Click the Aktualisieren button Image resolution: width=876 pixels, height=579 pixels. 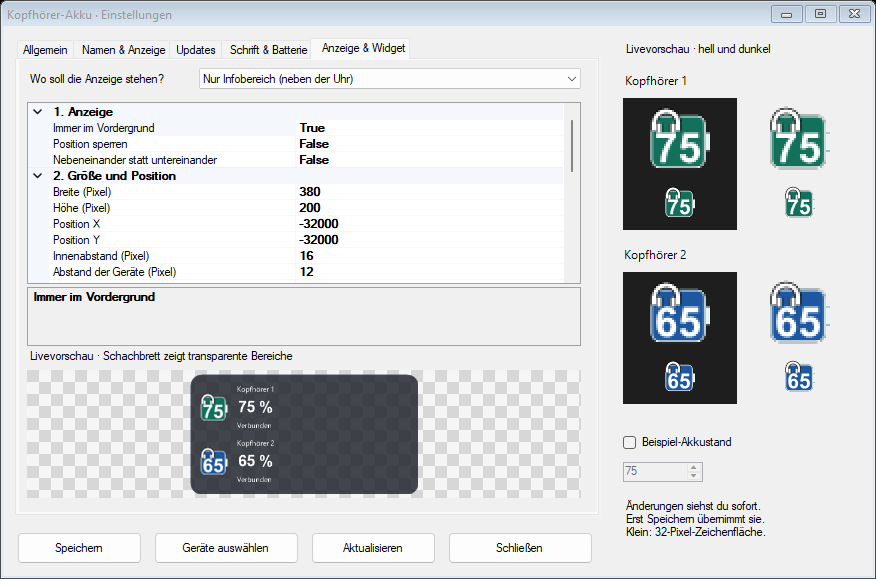(373, 548)
